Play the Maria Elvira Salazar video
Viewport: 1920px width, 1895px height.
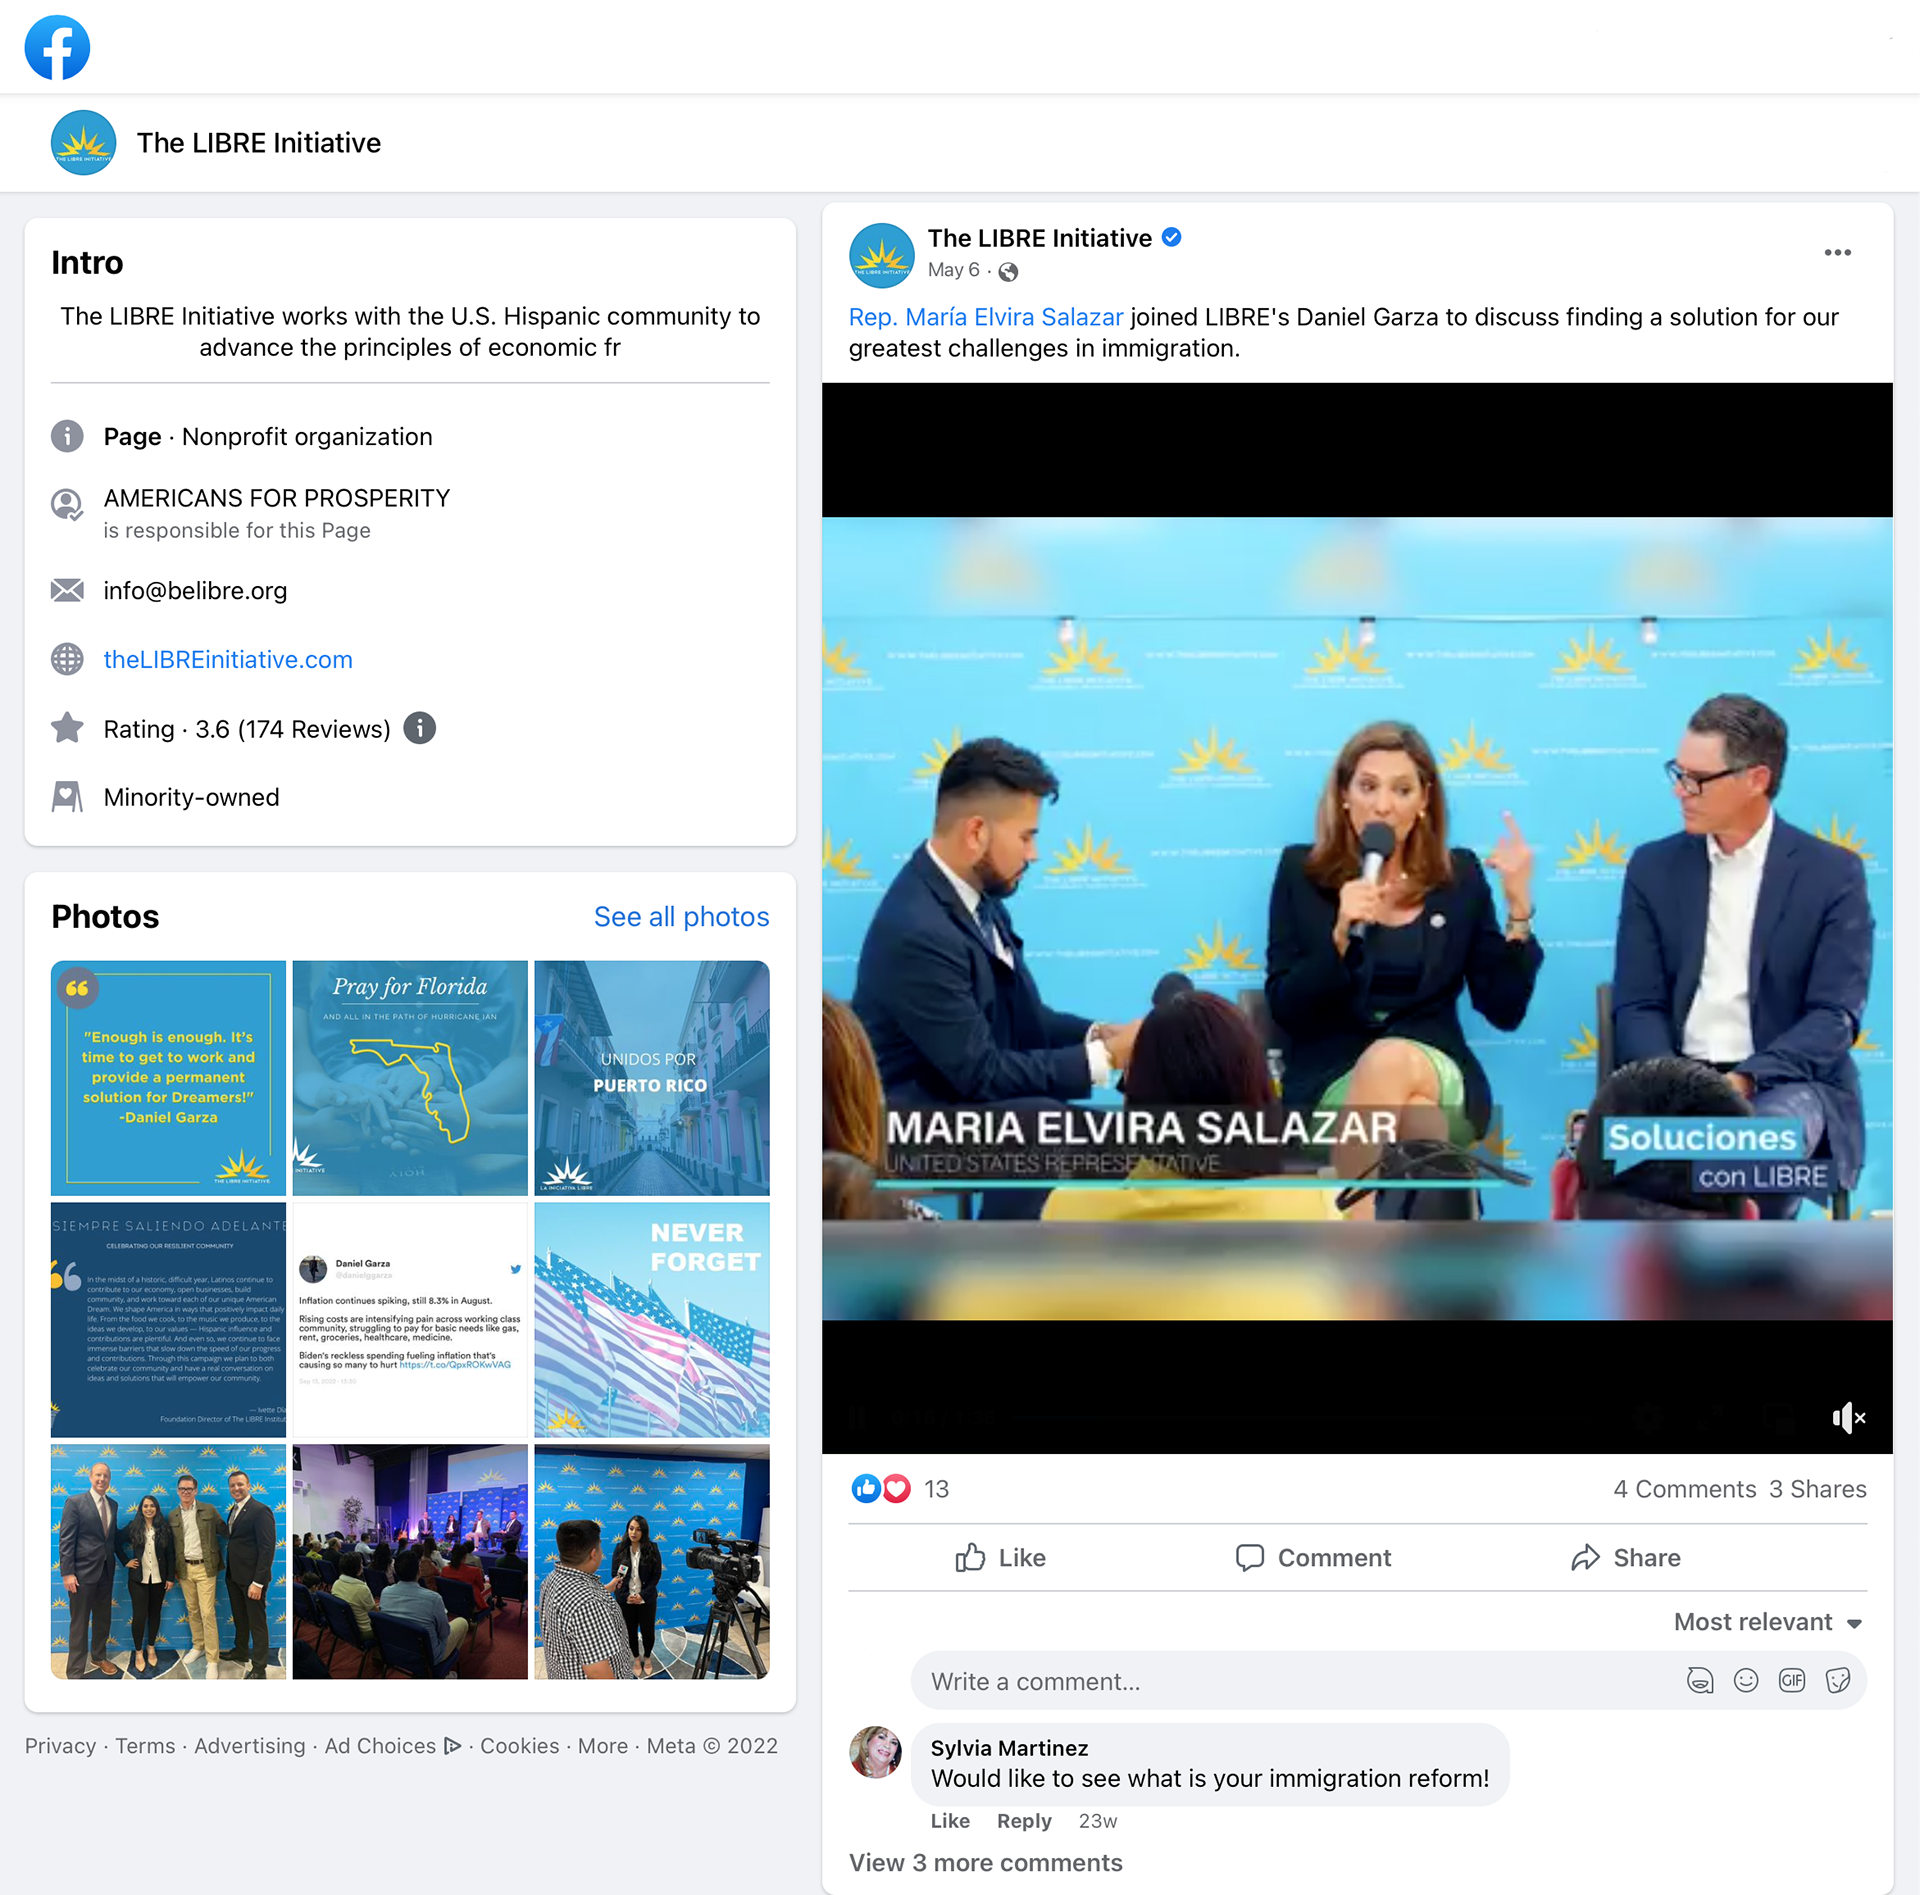[x=1357, y=917]
